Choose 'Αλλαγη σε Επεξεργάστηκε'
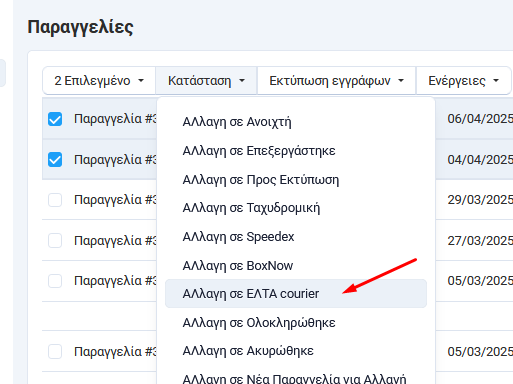 [296, 151]
